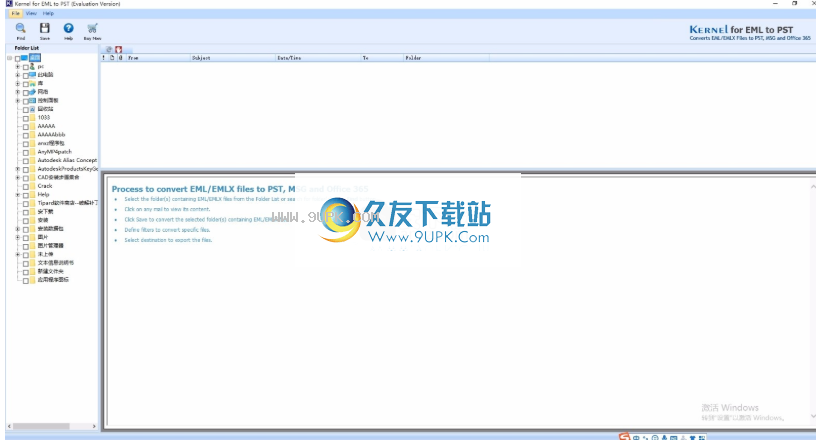Select the AnyMP4patch folder name
Screen dimensions: 816x440
[x=55, y=152]
